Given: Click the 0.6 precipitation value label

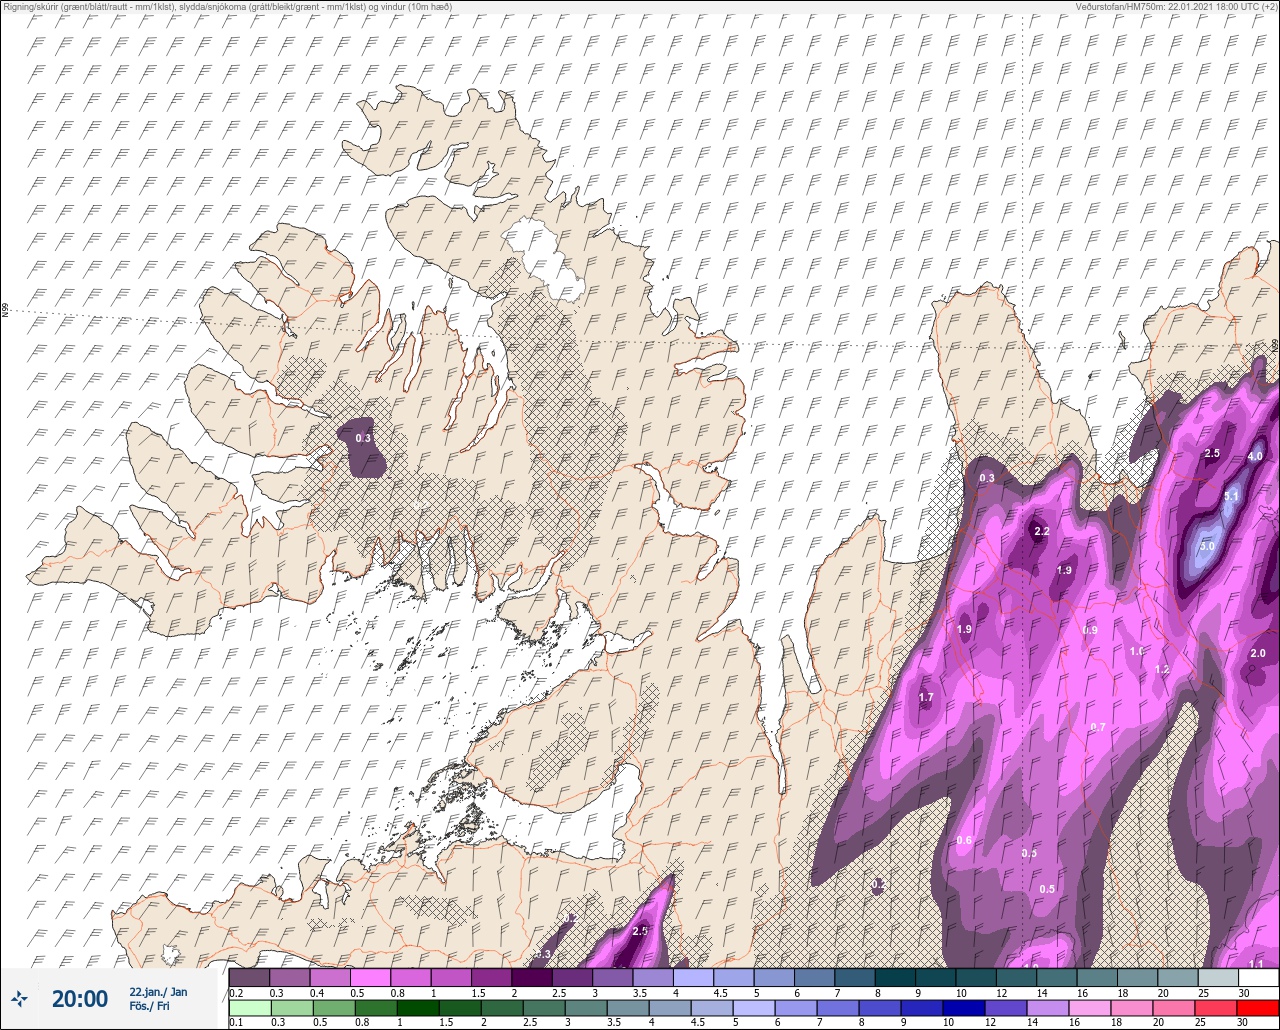Looking at the screenshot, I should [964, 840].
